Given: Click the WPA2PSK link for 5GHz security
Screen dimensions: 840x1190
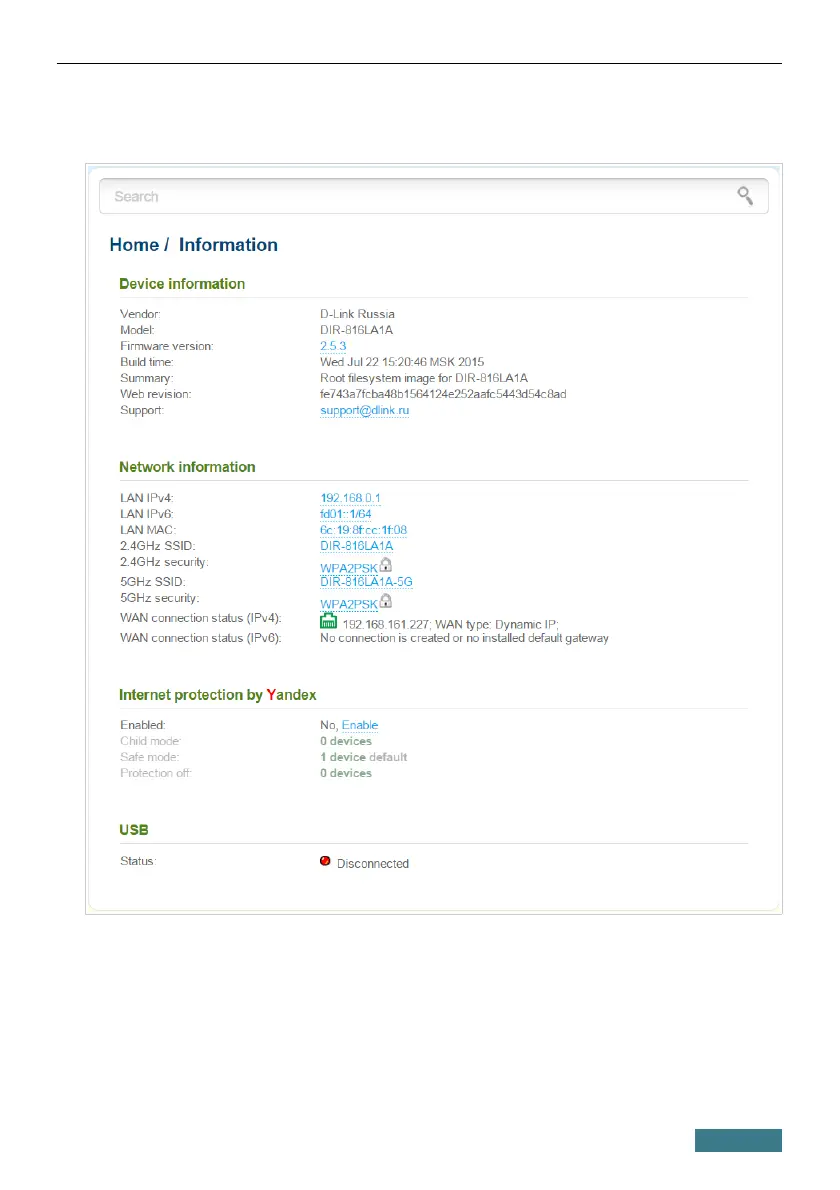Looking at the screenshot, I should 349,605.
